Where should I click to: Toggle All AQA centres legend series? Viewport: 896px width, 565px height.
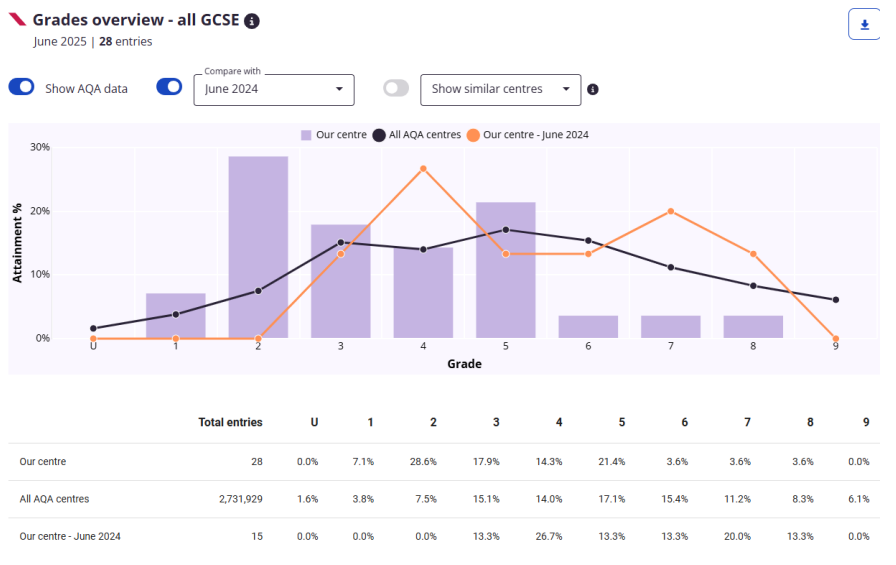416,134
